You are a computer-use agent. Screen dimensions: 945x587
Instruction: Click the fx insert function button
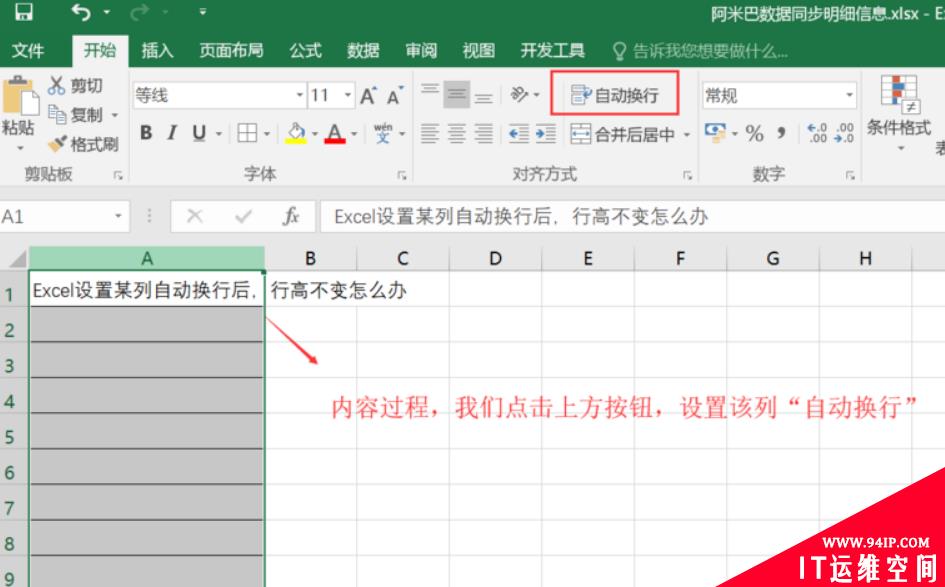tap(291, 216)
